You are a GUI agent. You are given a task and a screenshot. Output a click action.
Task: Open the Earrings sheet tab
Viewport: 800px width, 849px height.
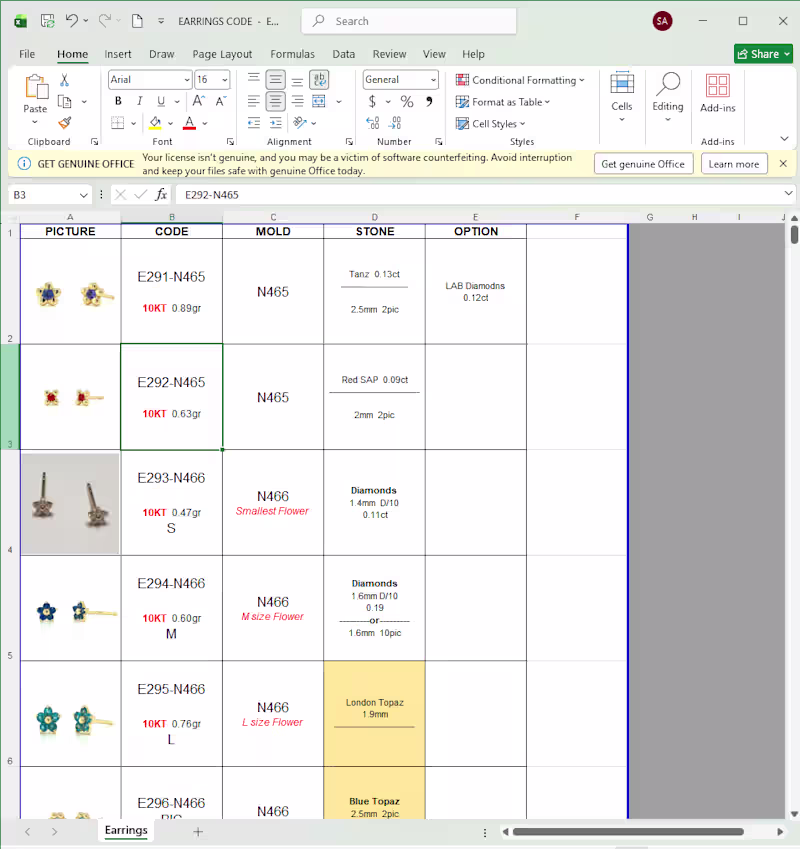click(x=126, y=830)
